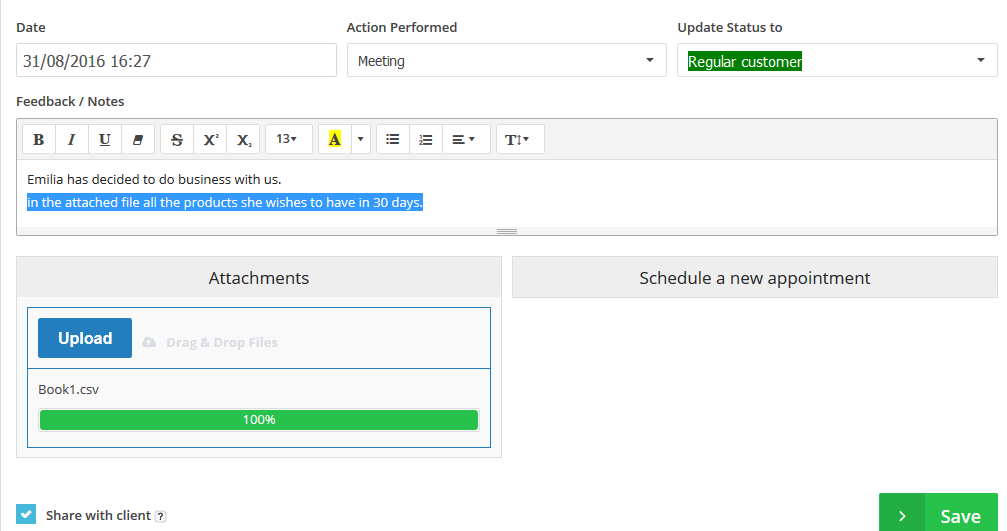Insert an ordered numbered list
1007x531 pixels.
[x=426, y=139]
